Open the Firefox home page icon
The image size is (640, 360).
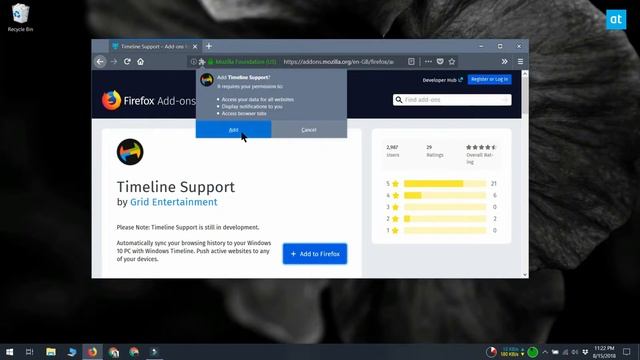[x=140, y=62]
